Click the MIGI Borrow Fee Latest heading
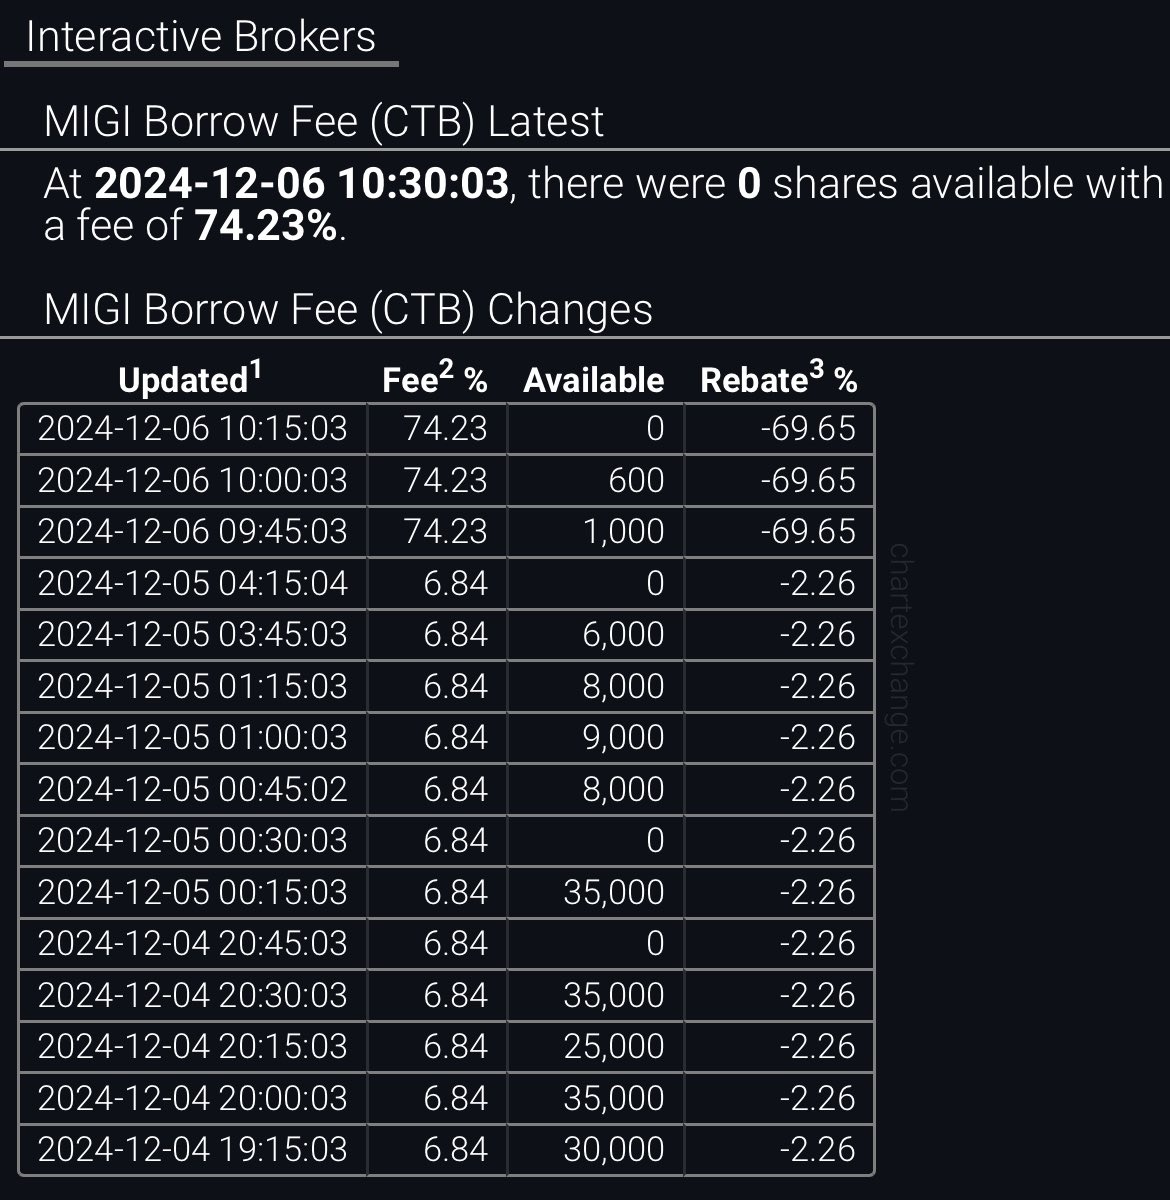The width and height of the screenshot is (1170, 1200). (x=324, y=122)
